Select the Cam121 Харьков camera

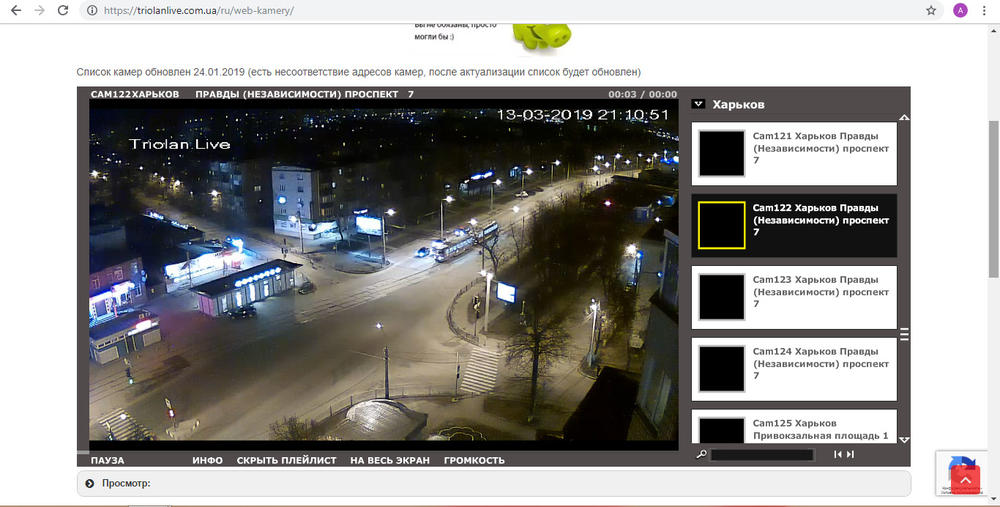point(794,154)
